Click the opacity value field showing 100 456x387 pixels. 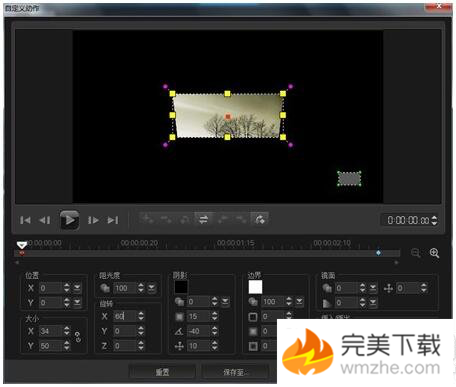pyautogui.click(x=125, y=288)
